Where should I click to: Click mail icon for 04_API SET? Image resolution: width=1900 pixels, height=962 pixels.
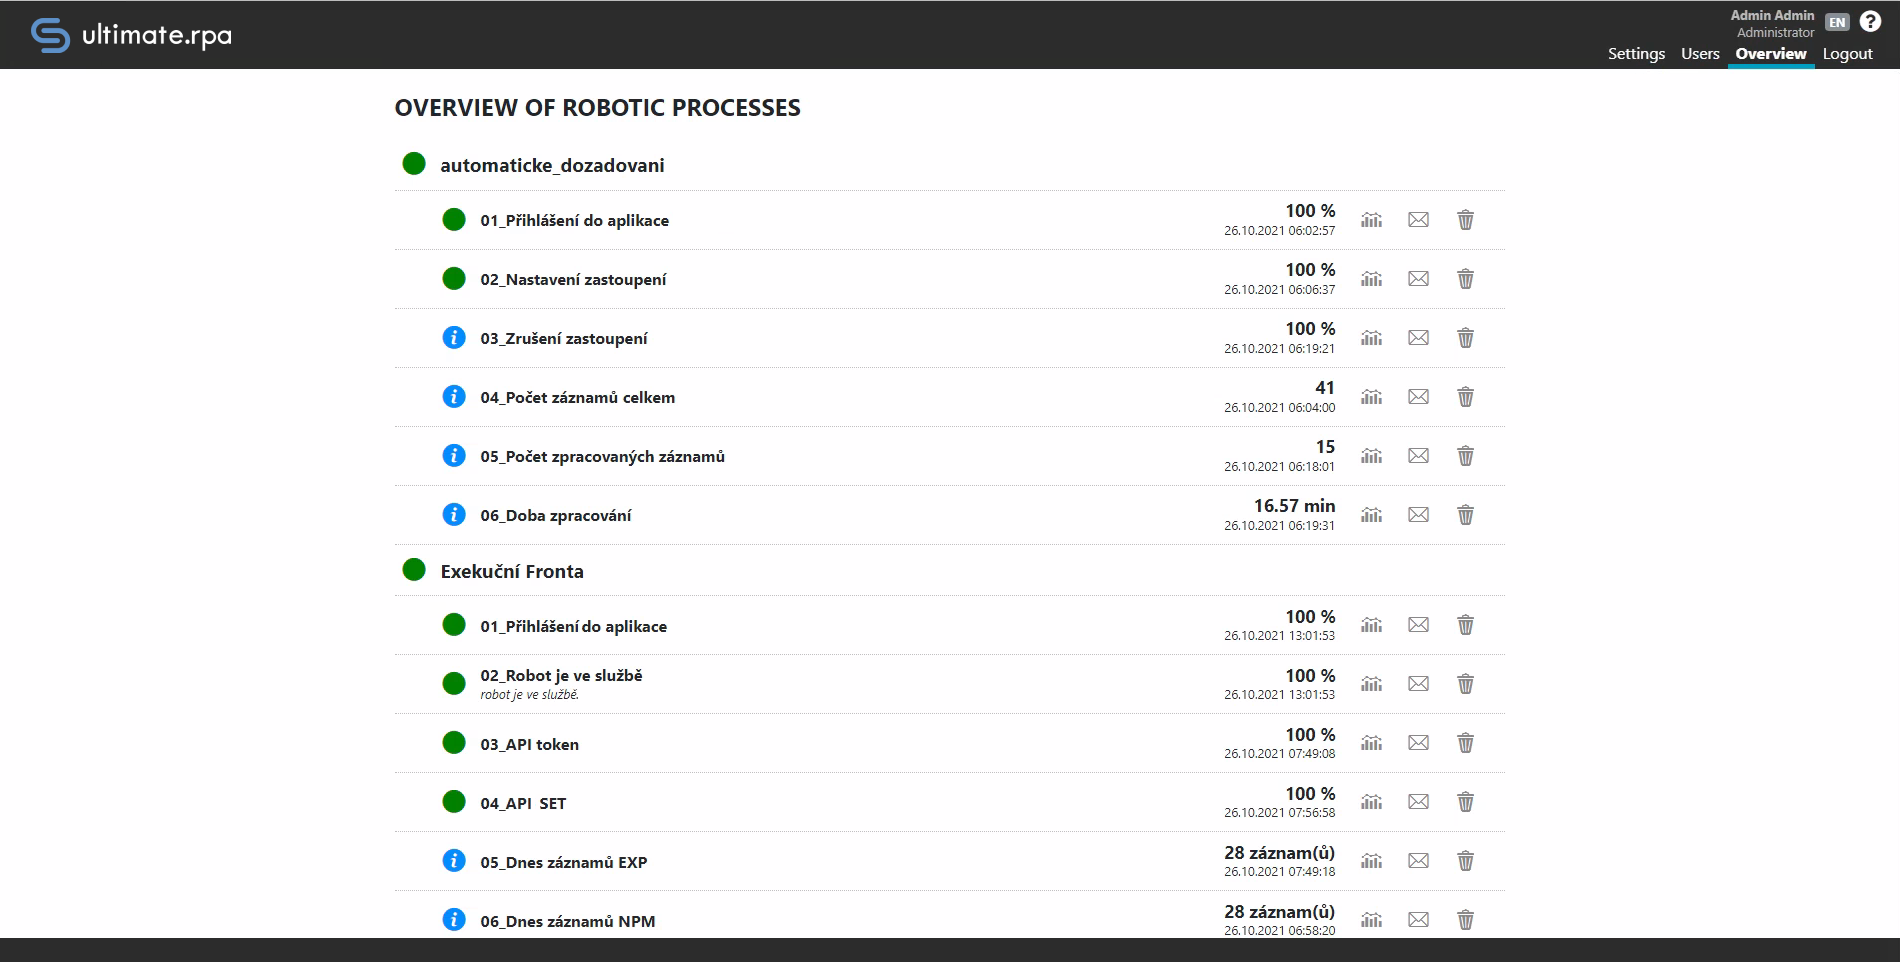(1418, 802)
